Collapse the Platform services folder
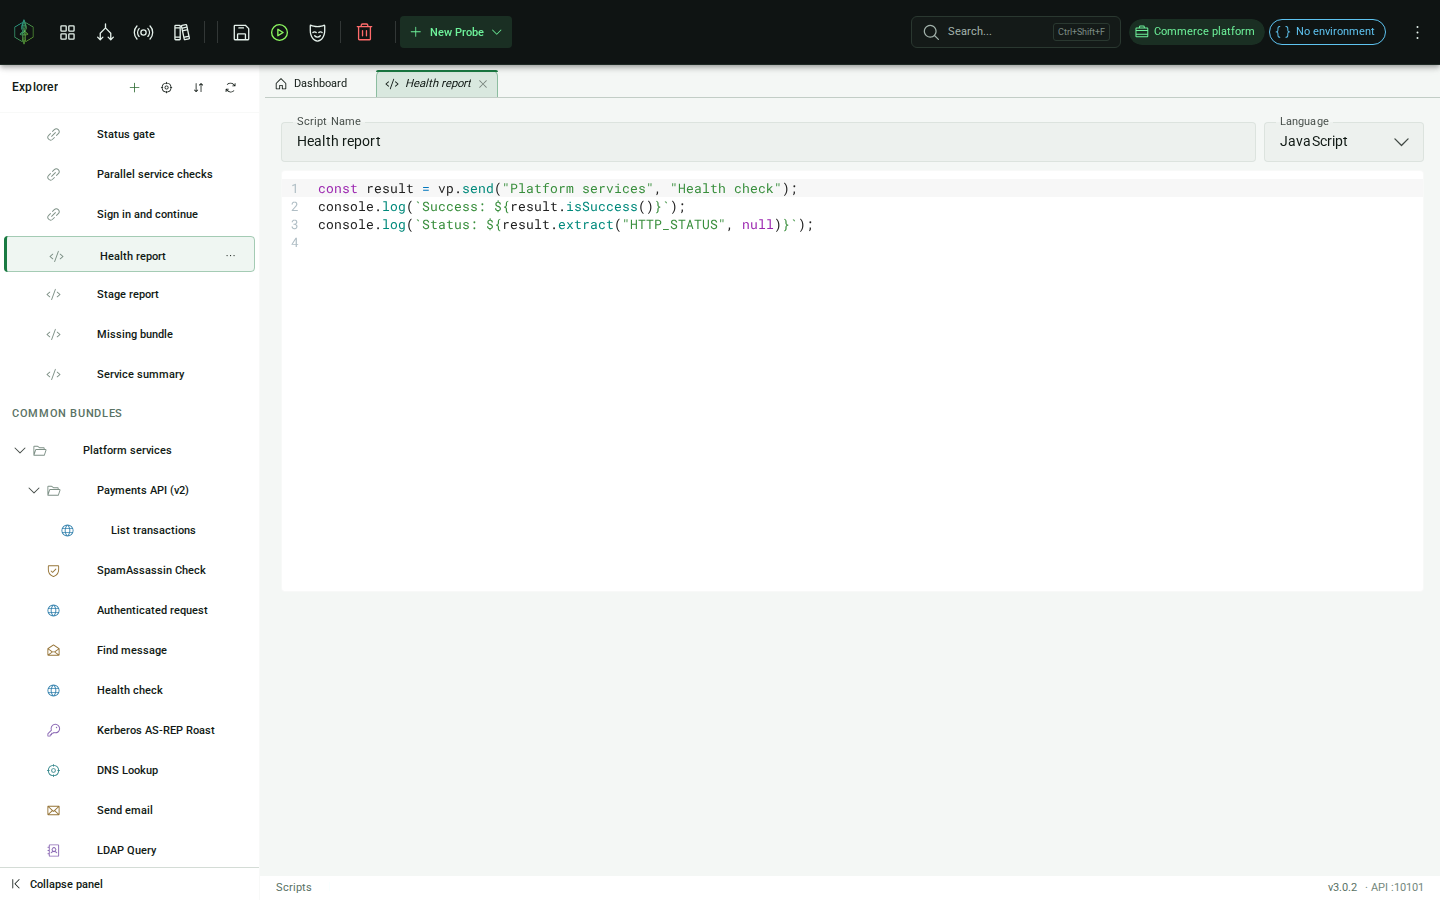Screen dimensions: 1440x900 [19, 450]
